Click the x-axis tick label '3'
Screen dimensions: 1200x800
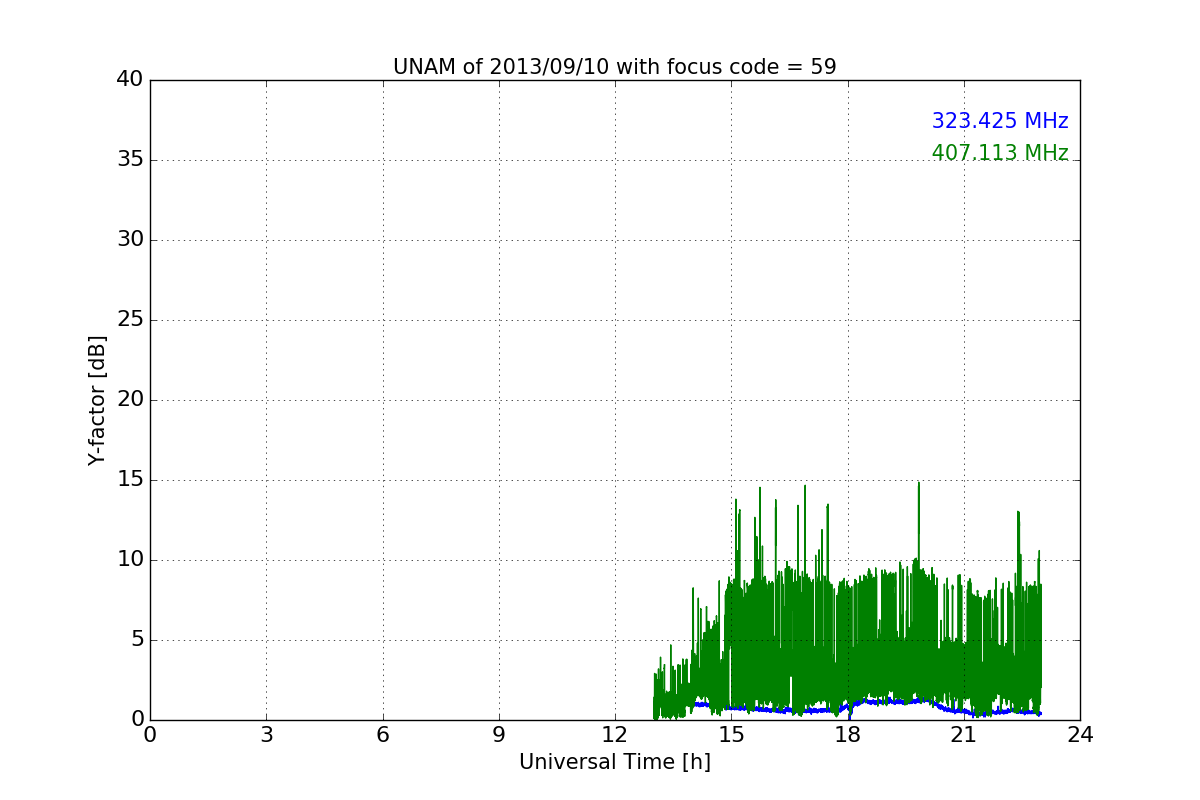(266, 735)
